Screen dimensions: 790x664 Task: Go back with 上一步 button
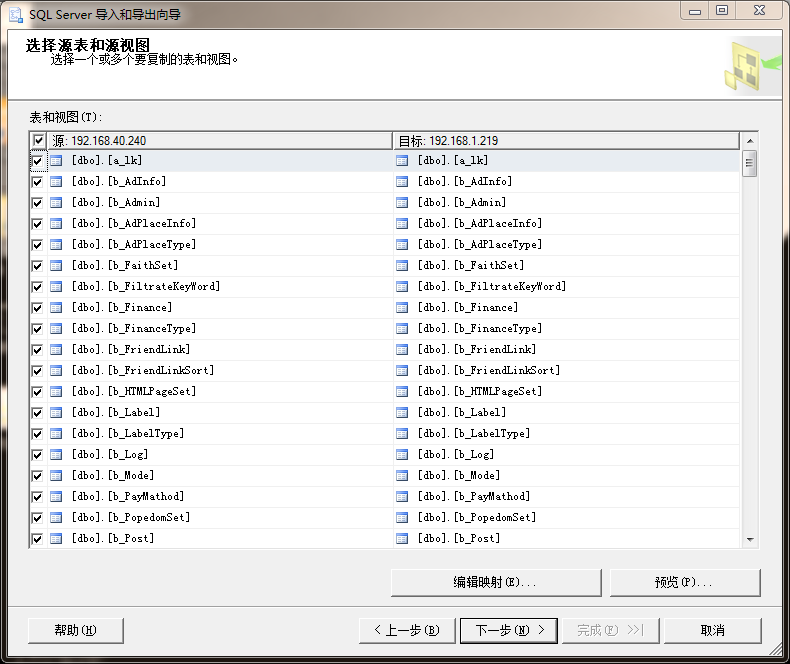(x=407, y=630)
